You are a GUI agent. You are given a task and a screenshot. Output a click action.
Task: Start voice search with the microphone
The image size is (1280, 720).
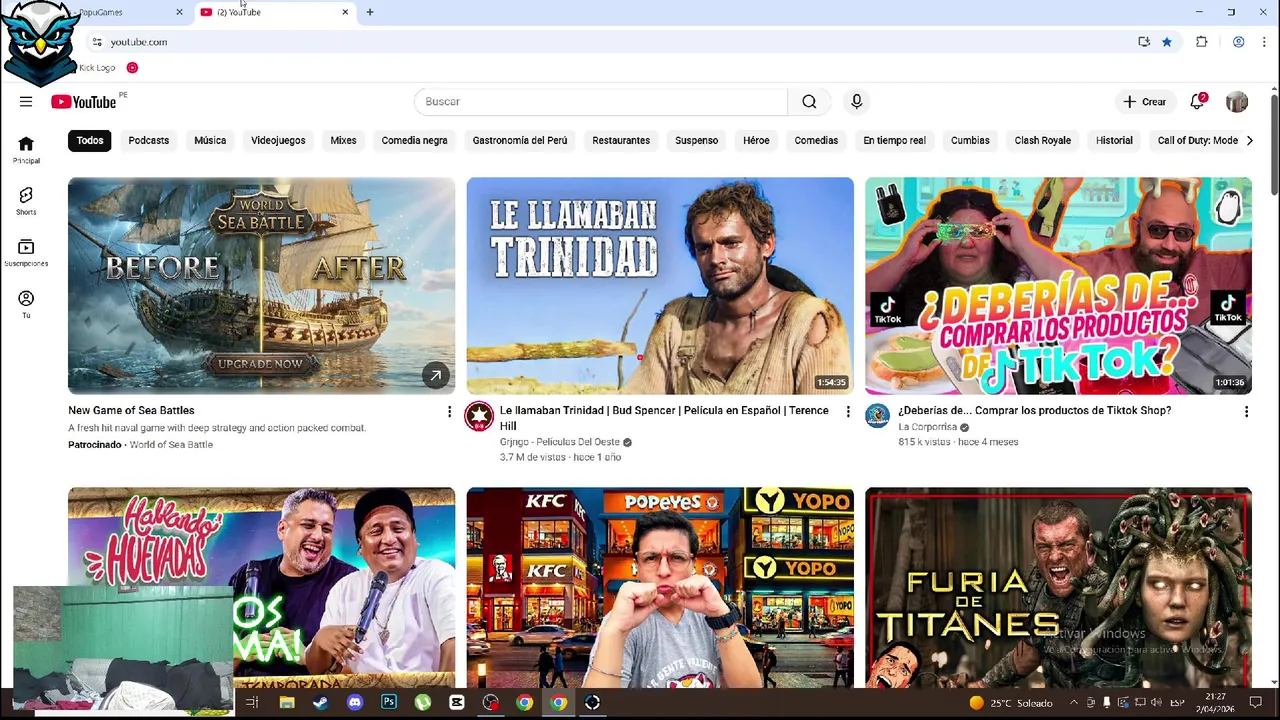[x=856, y=101]
